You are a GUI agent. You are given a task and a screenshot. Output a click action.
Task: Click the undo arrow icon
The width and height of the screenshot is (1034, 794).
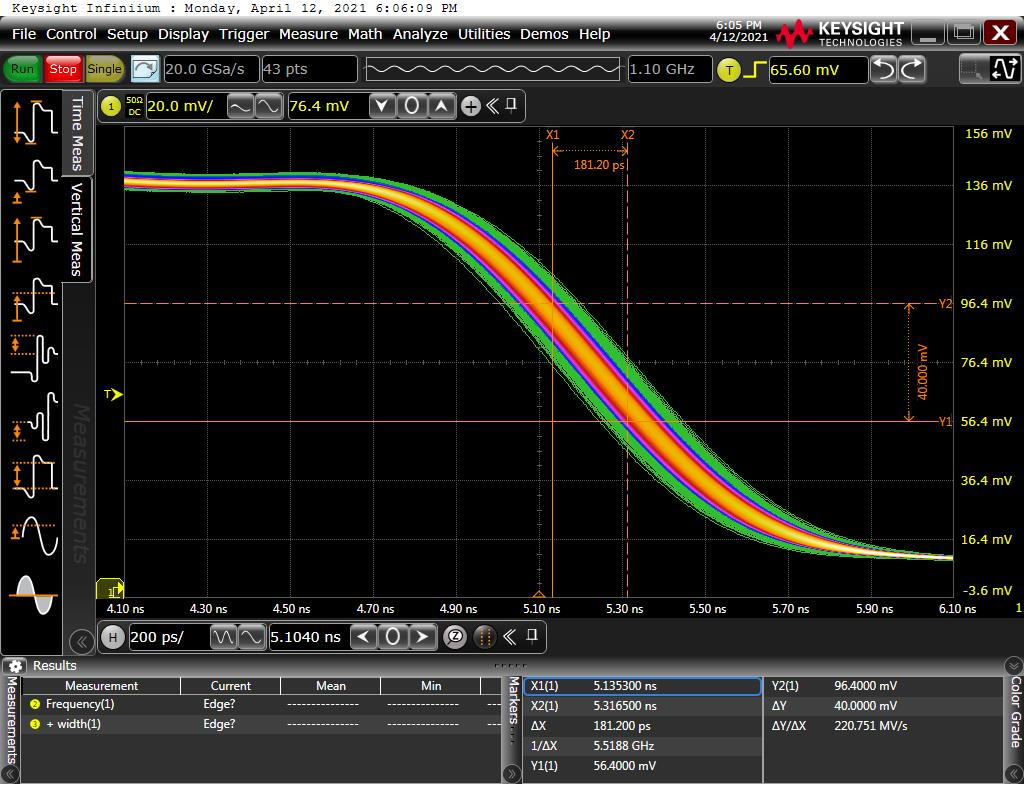point(883,69)
